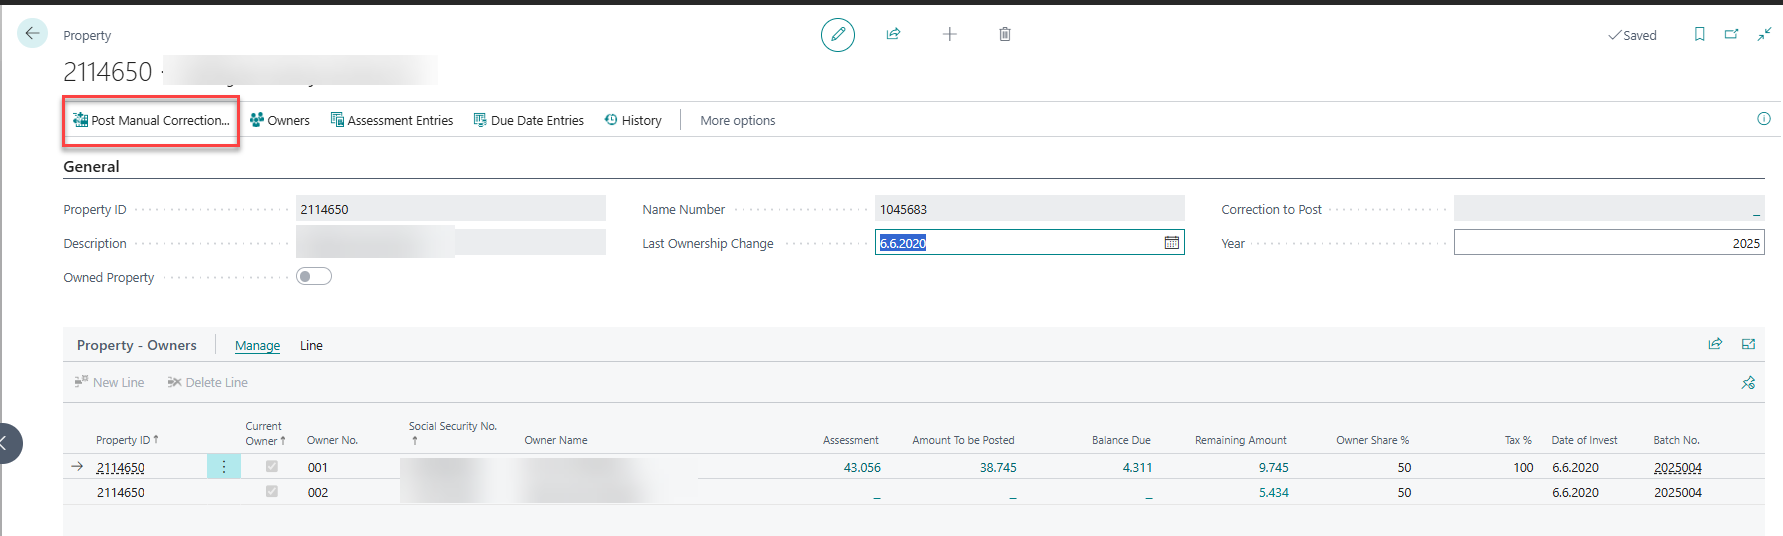Toggle the Owned Property switch
The image size is (1783, 536).
pos(314,277)
